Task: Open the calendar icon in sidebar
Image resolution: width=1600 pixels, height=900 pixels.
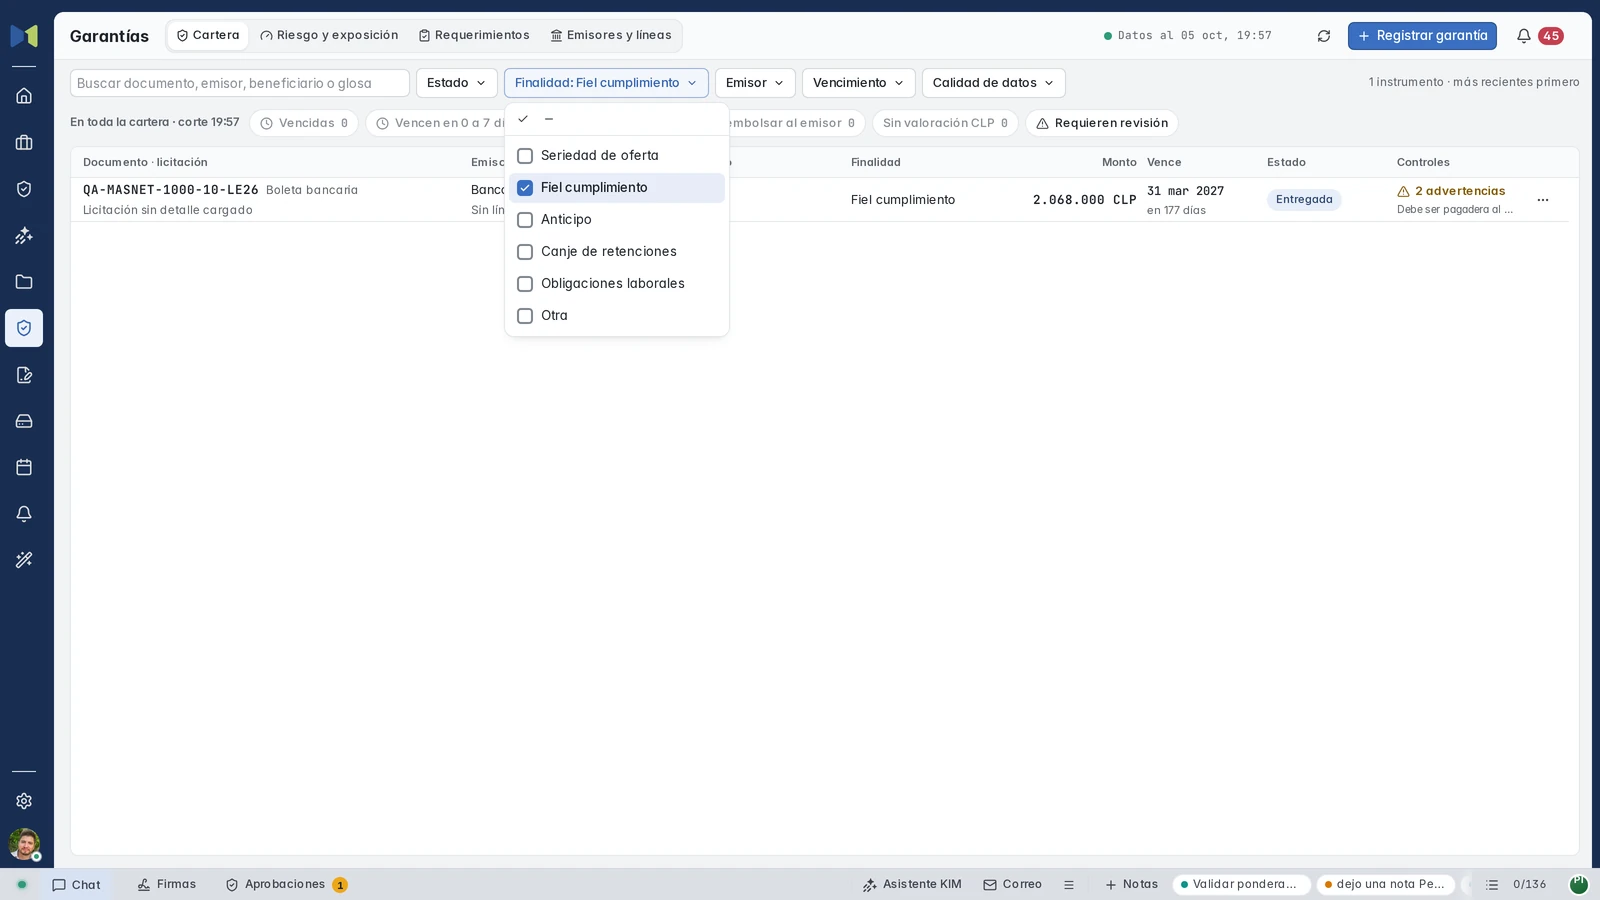Action: [x=24, y=467]
